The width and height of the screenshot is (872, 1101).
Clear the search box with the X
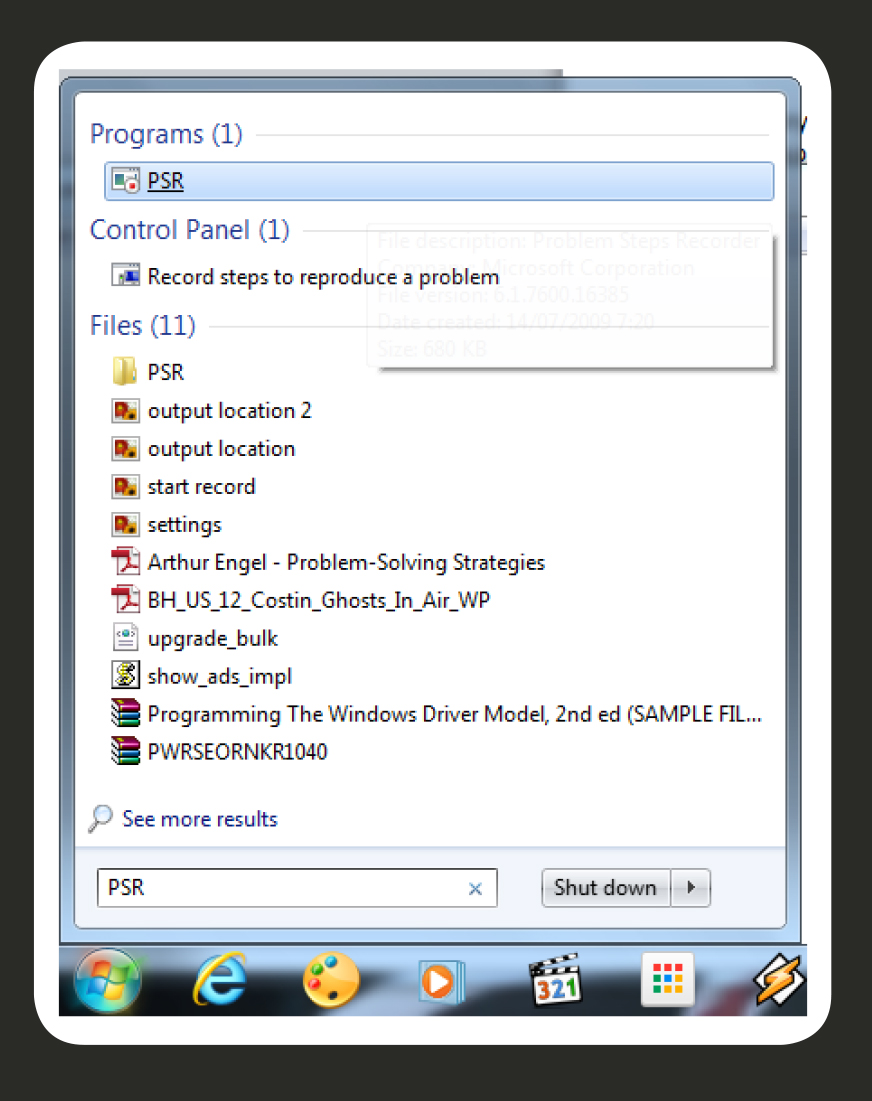point(476,889)
